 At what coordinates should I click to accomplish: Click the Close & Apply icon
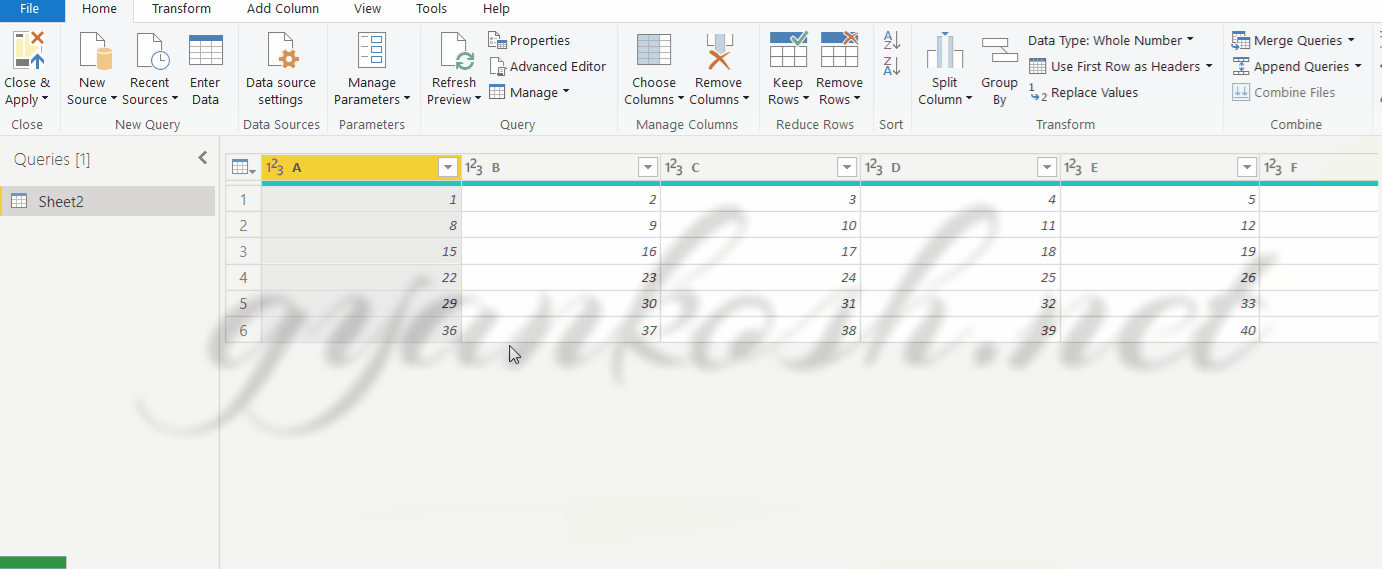[x=28, y=51]
